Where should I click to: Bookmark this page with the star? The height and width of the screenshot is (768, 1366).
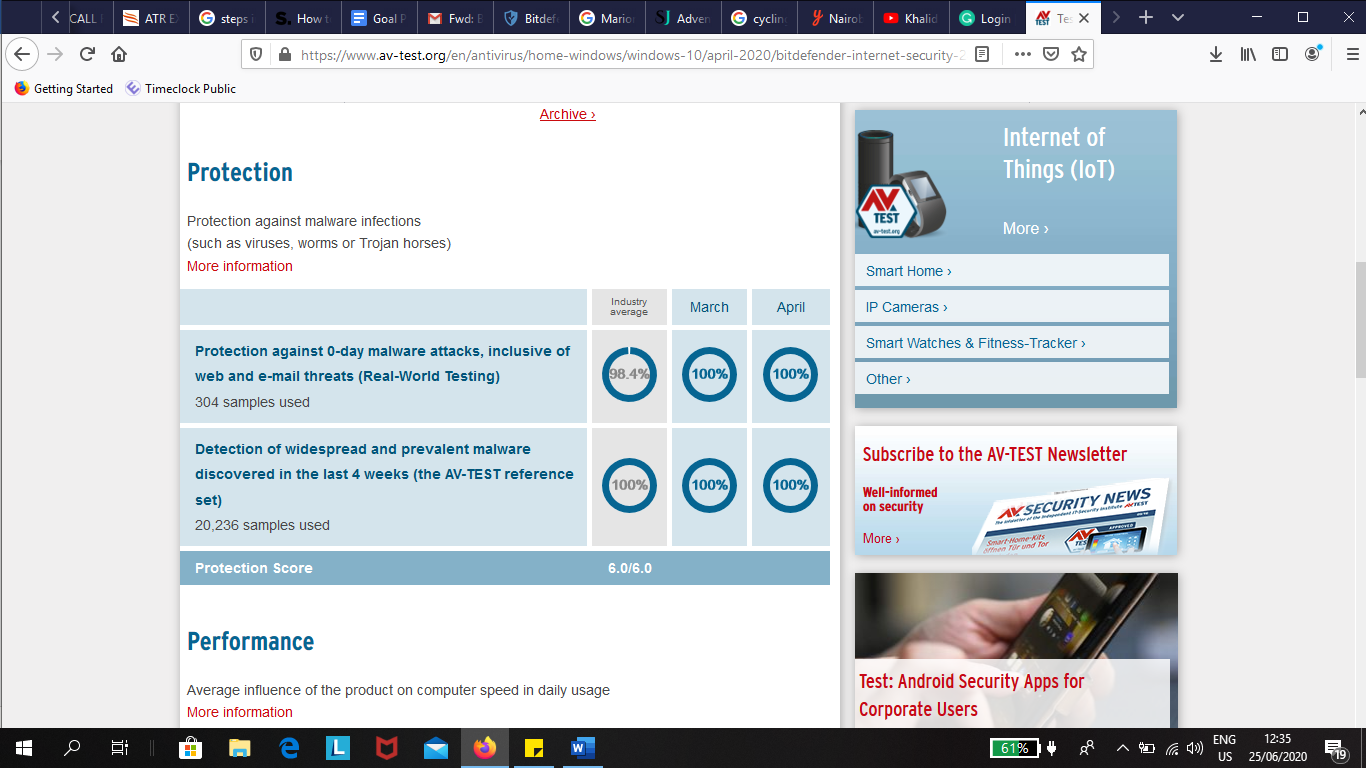(1079, 55)
